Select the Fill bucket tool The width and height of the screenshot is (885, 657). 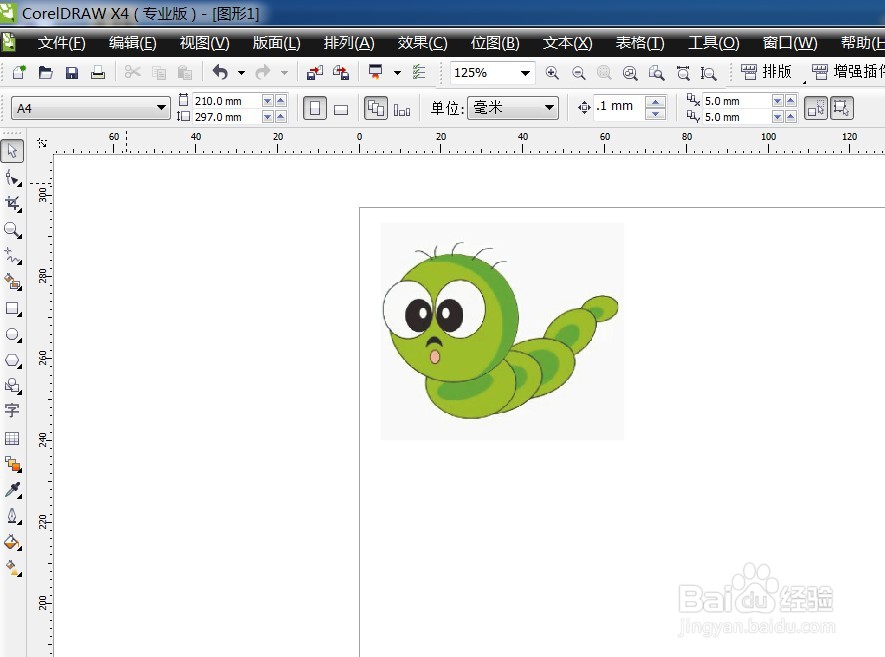coord(13,542)
